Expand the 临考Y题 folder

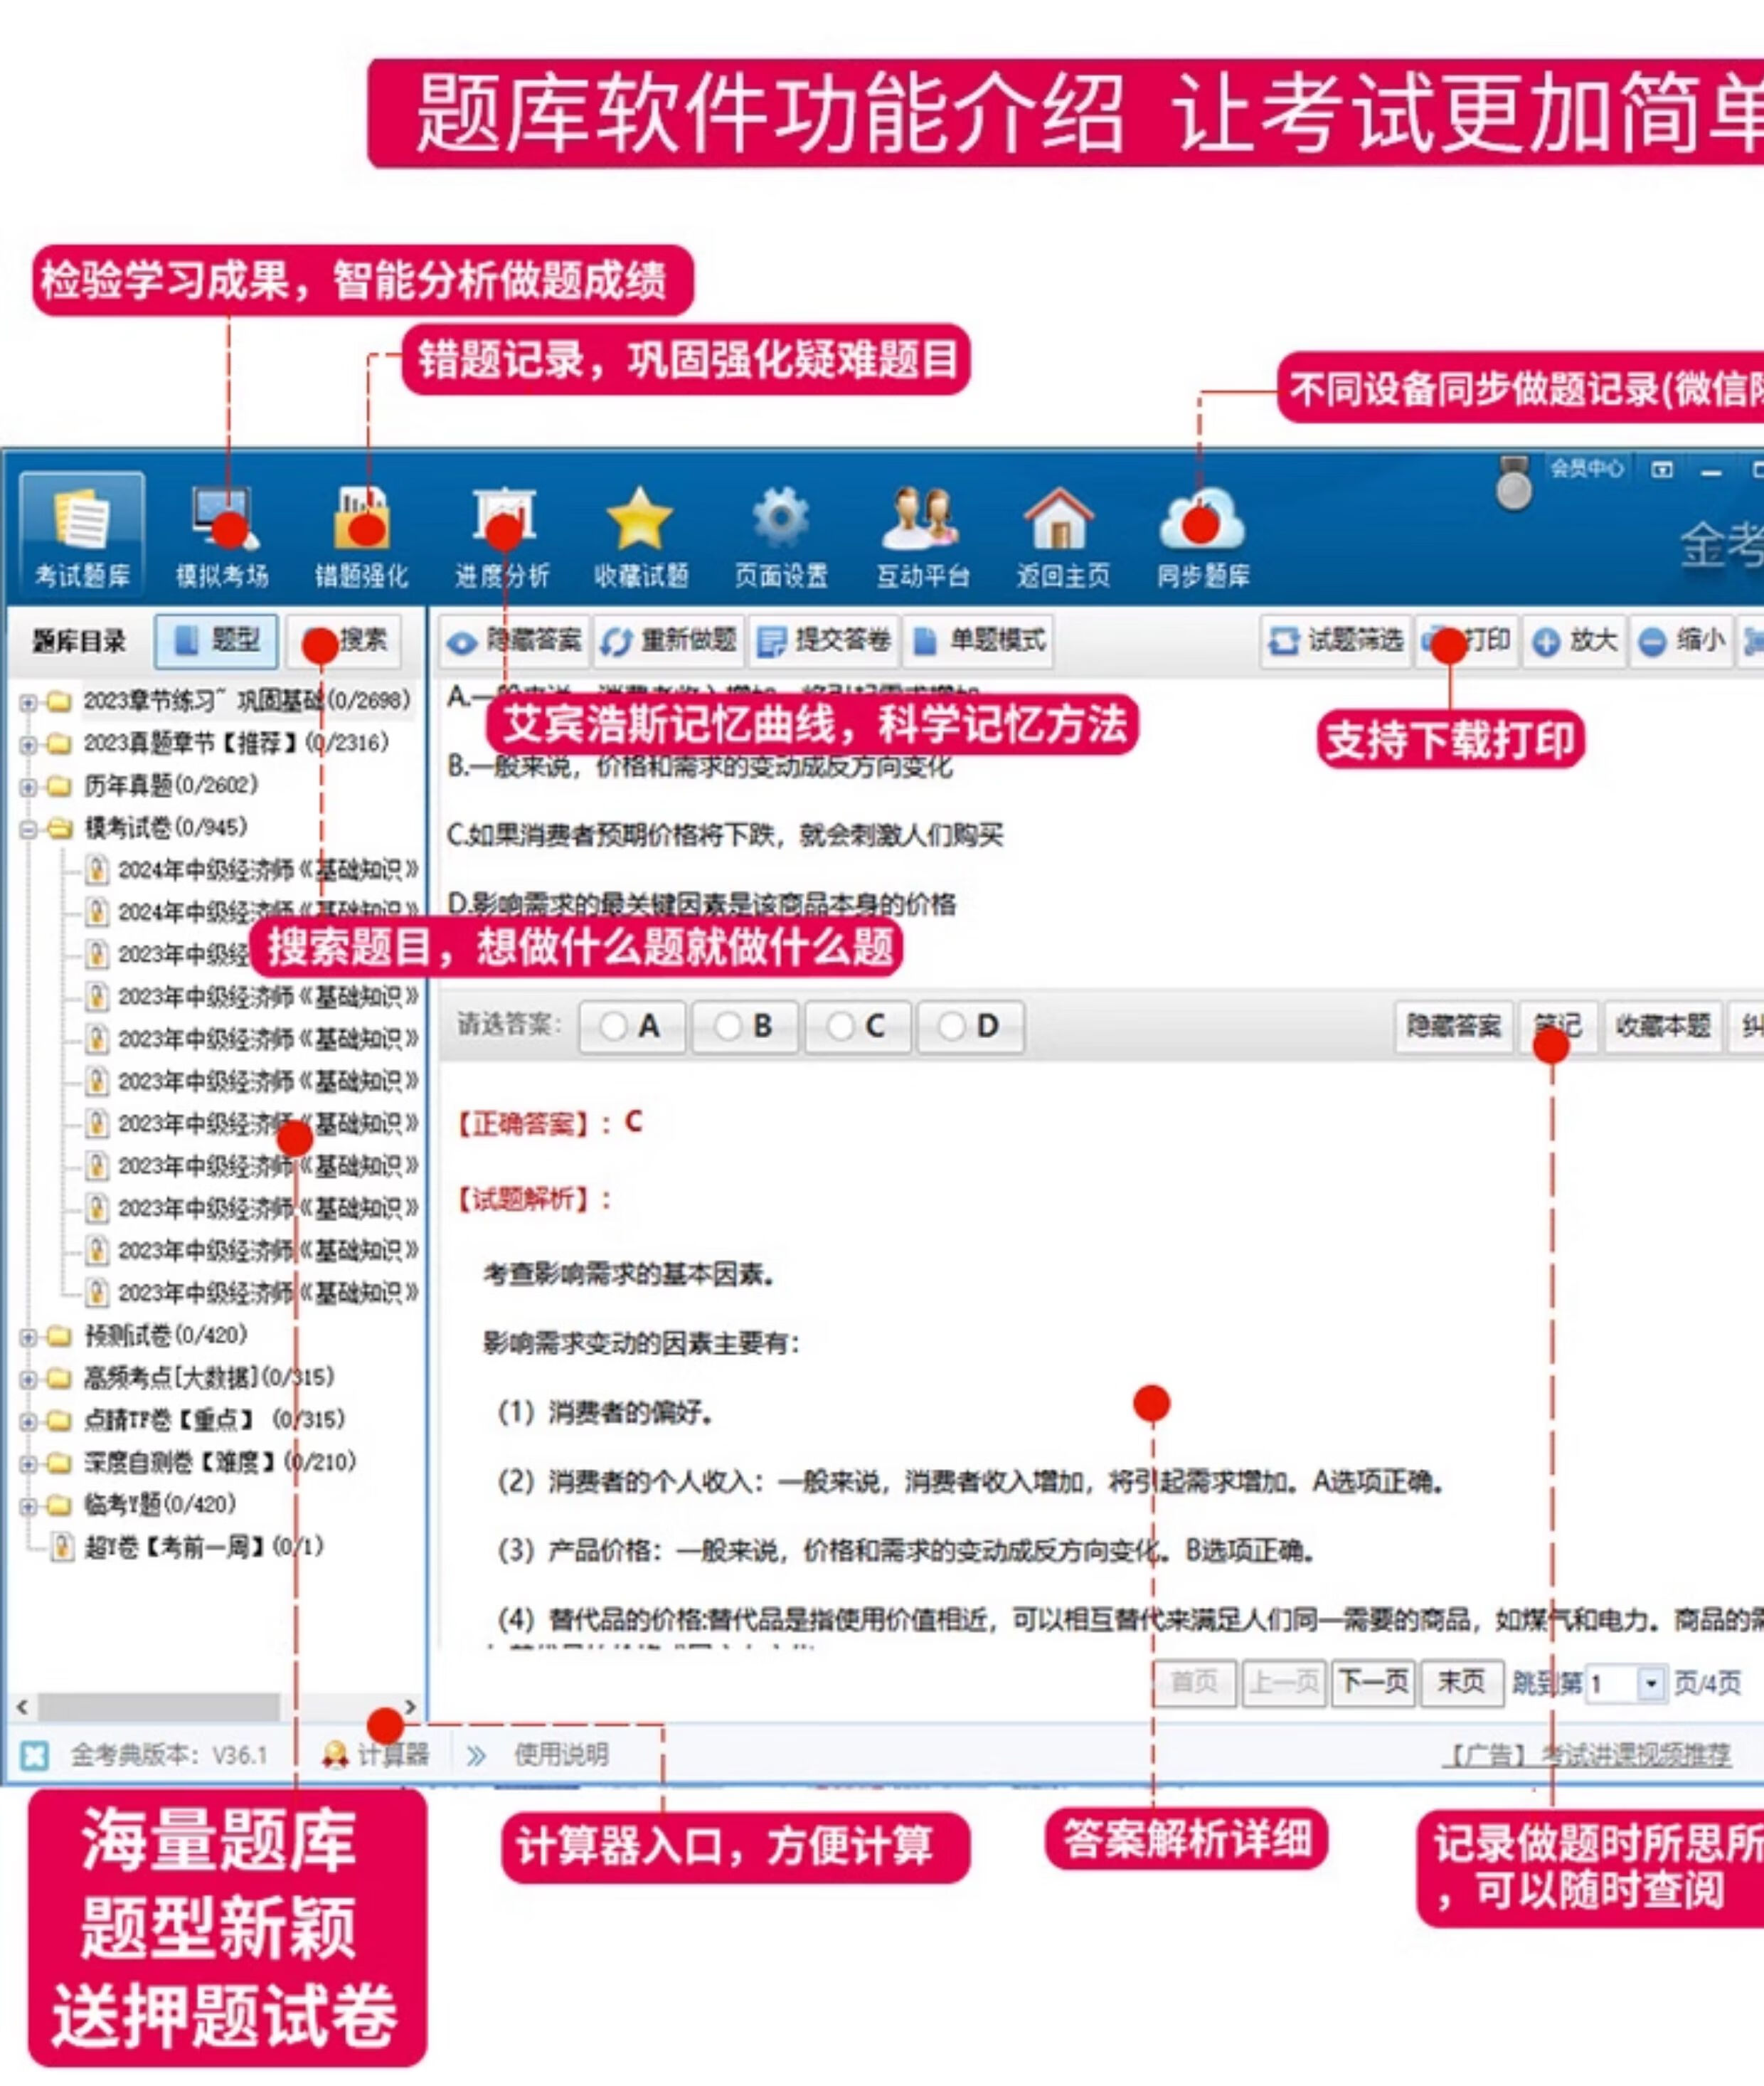click(x=28, y=1506)
